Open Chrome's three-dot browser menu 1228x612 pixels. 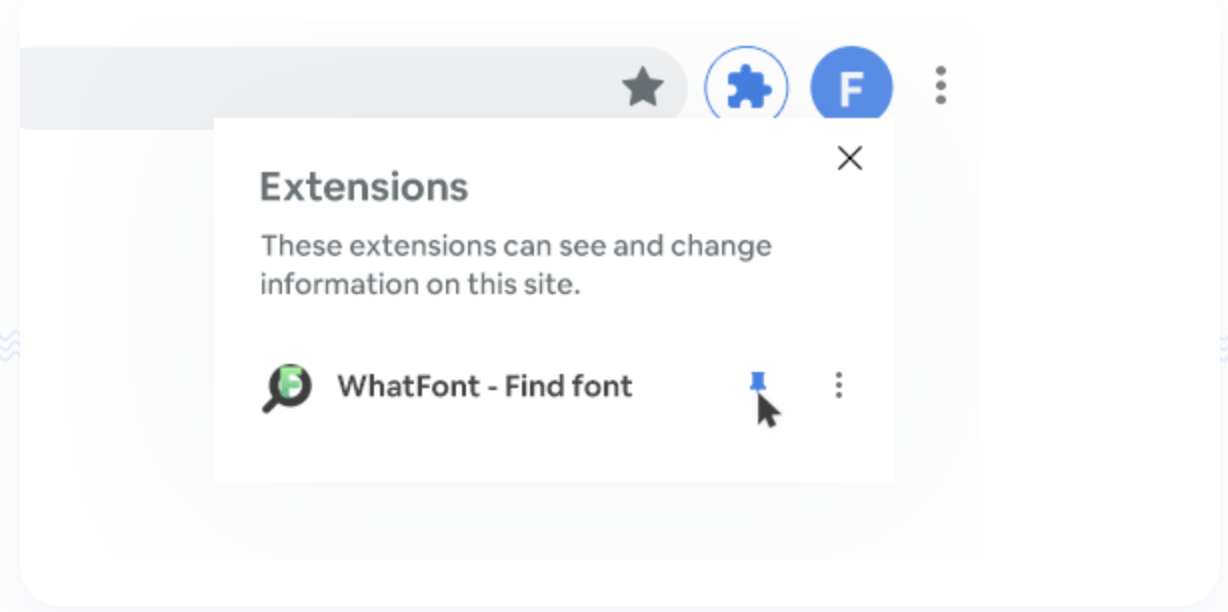point(940,86)
